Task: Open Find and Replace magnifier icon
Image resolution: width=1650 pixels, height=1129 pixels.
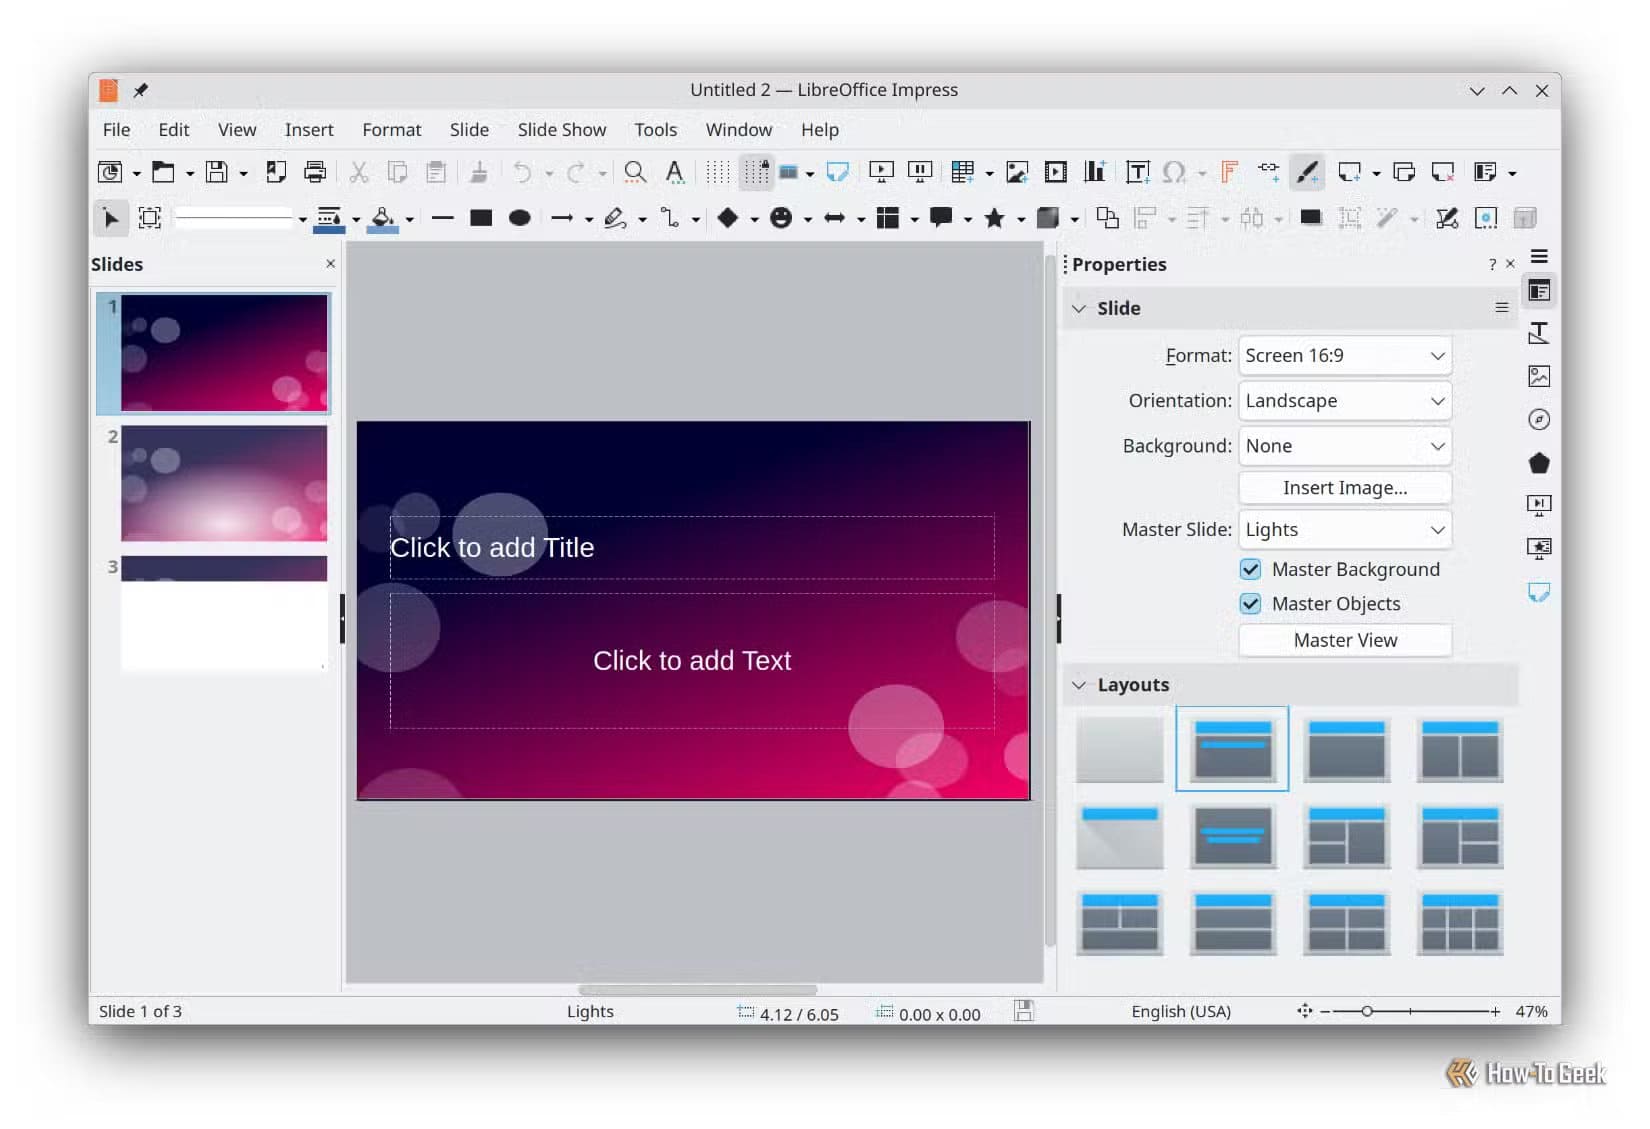Action: coord(635,172)
